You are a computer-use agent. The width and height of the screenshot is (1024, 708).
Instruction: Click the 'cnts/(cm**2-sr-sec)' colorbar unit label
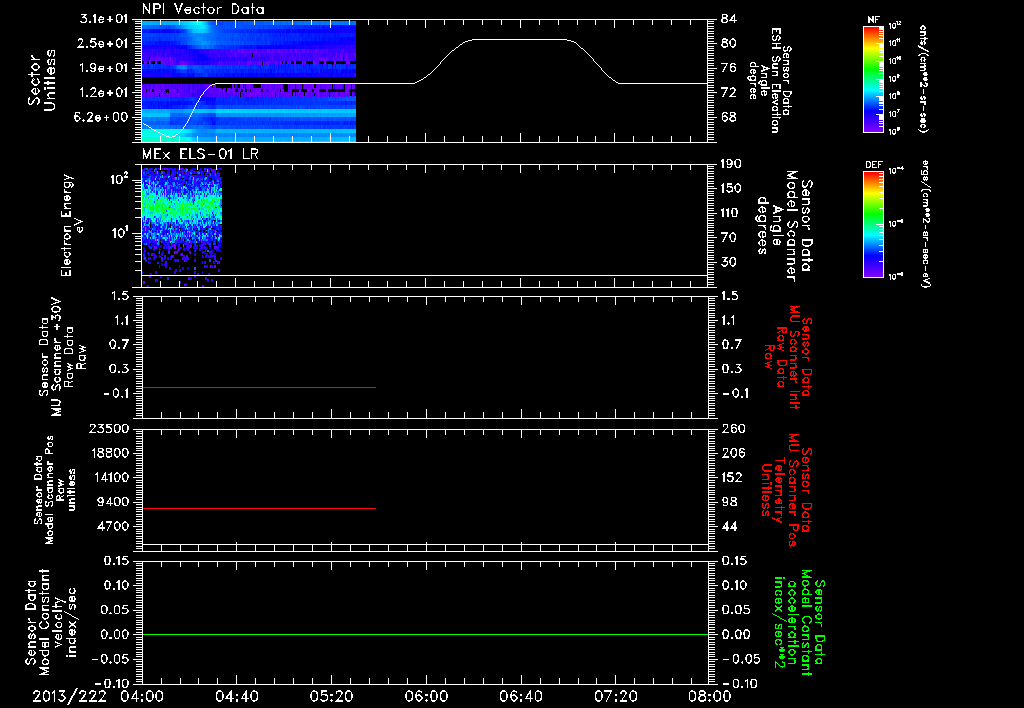tap(923, 78)
